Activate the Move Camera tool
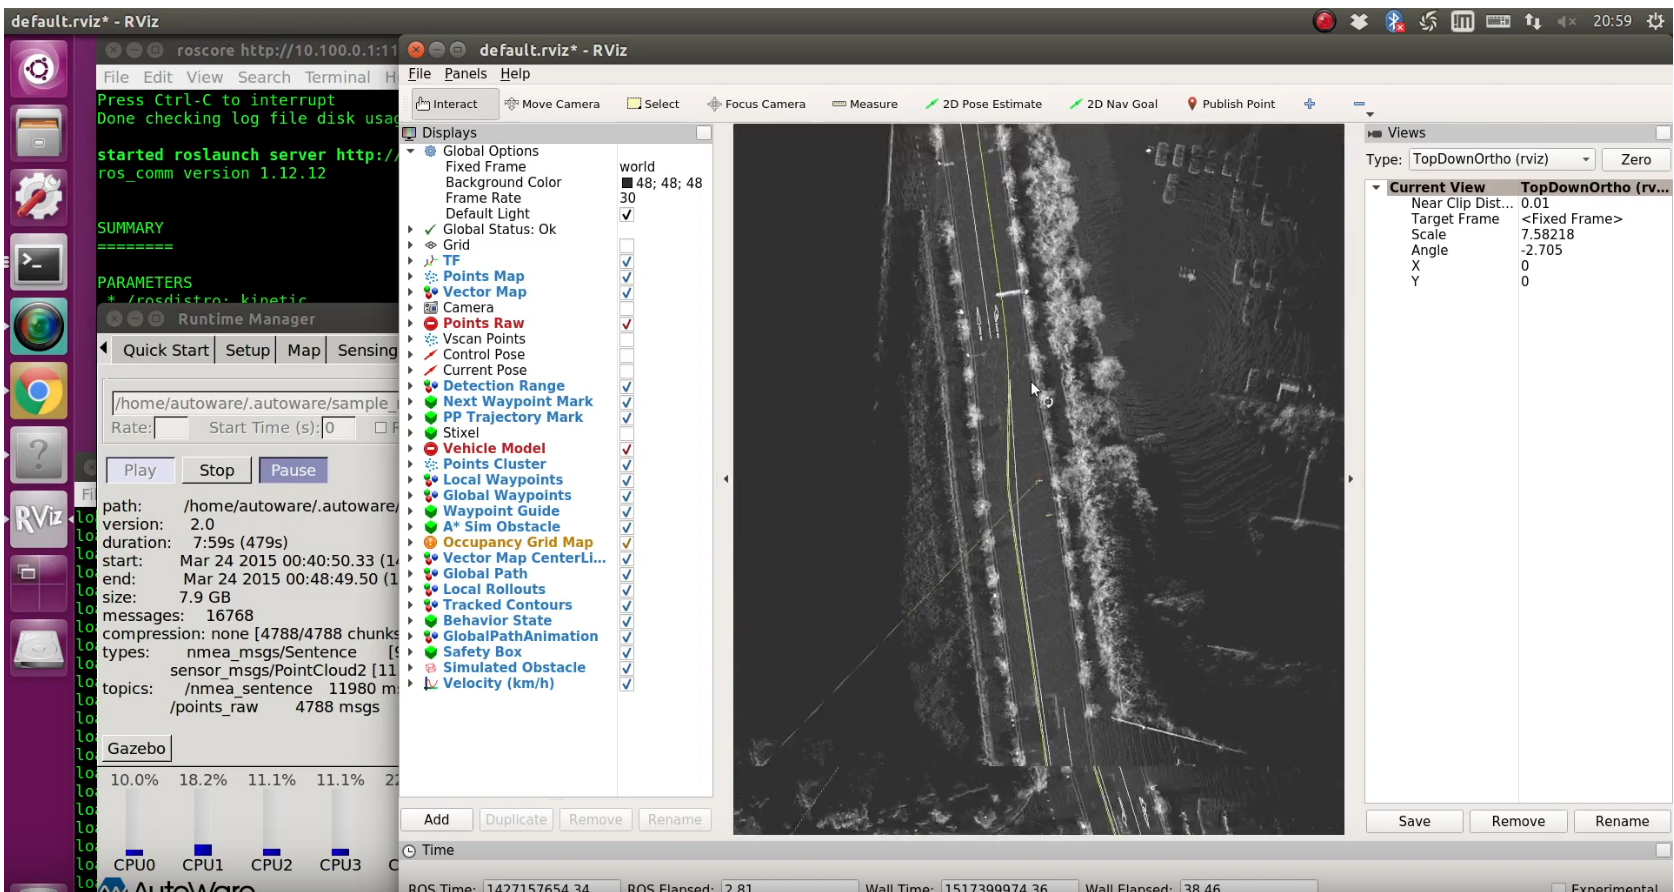The height and width of the screenshot is (892, 1674). [552, 104]
